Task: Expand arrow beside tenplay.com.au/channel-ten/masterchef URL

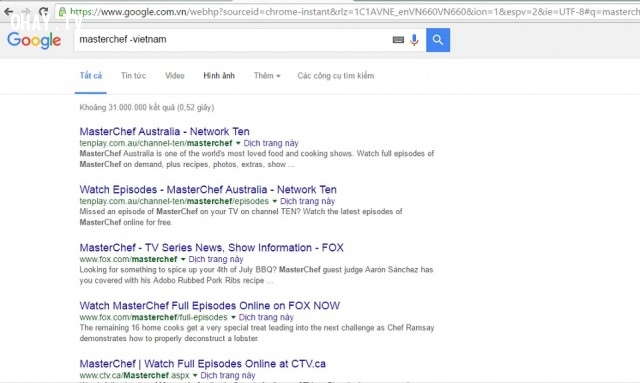Action: click(x=238, y=143)
